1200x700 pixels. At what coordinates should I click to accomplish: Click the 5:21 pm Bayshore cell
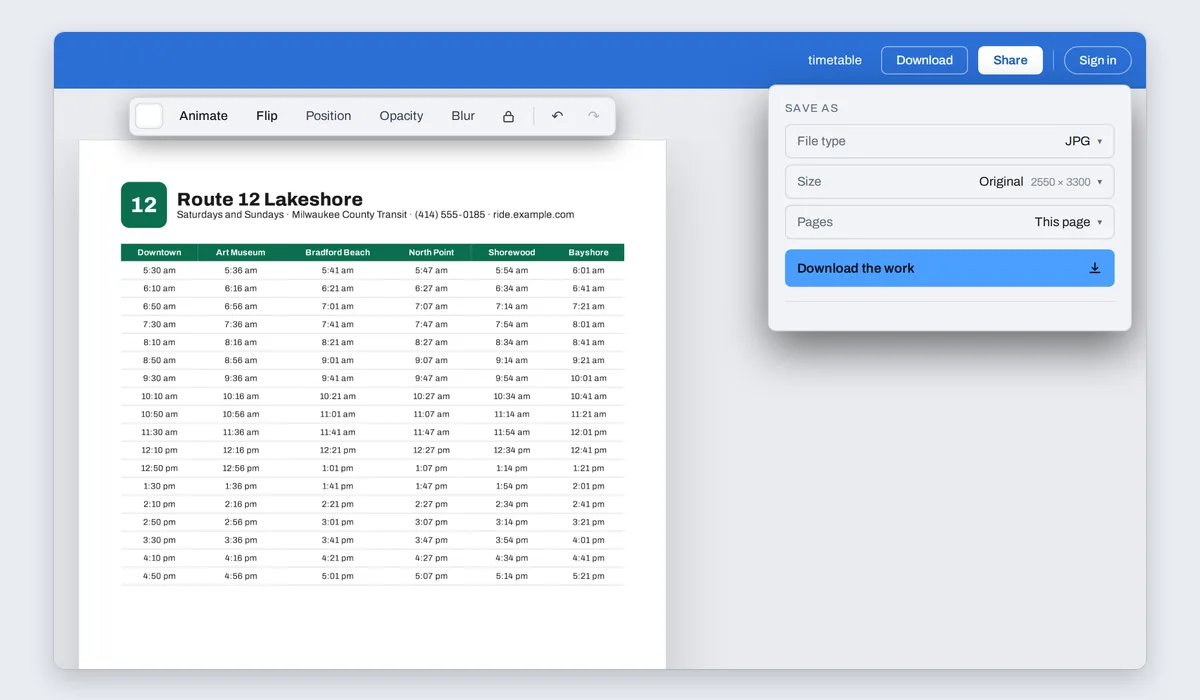[x=588, y=577]
